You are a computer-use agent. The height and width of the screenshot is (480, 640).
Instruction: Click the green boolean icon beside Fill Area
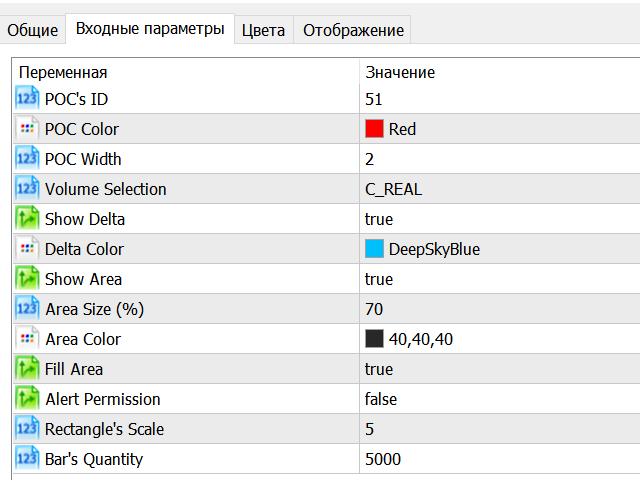point(27,369)
